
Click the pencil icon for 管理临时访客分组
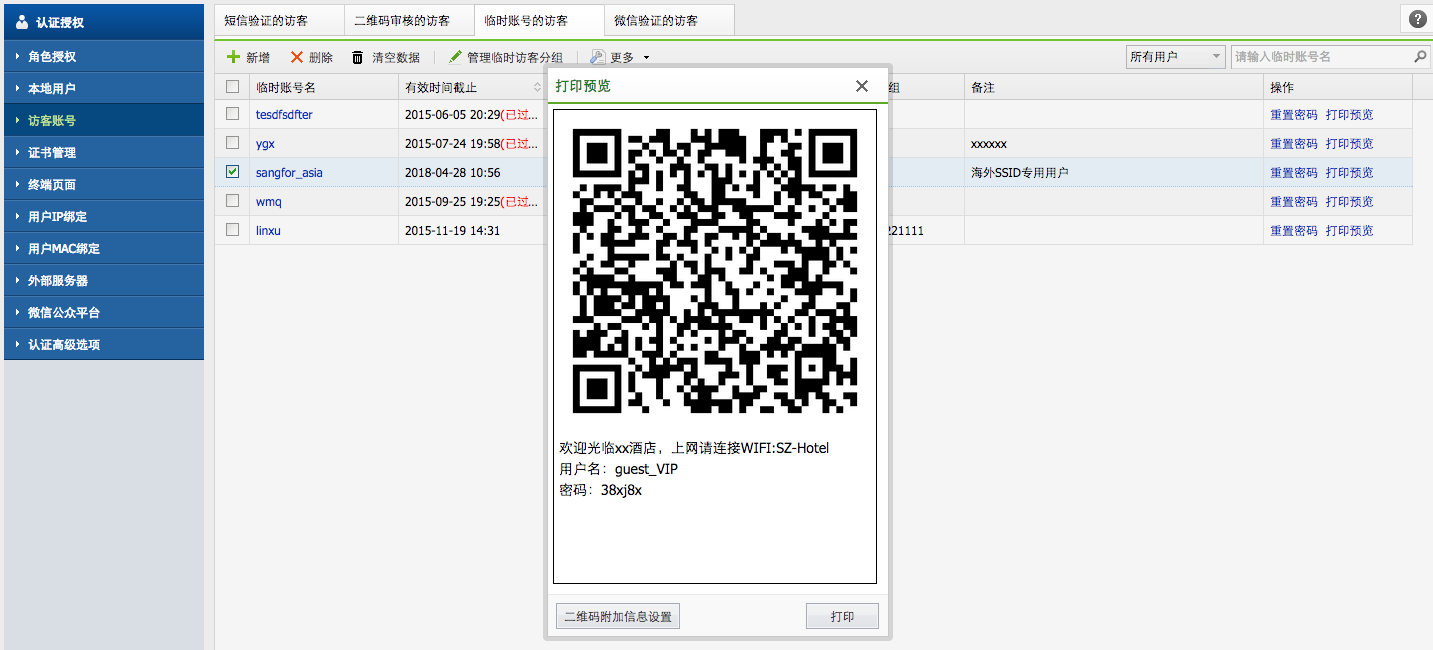[x=456, y=58]
